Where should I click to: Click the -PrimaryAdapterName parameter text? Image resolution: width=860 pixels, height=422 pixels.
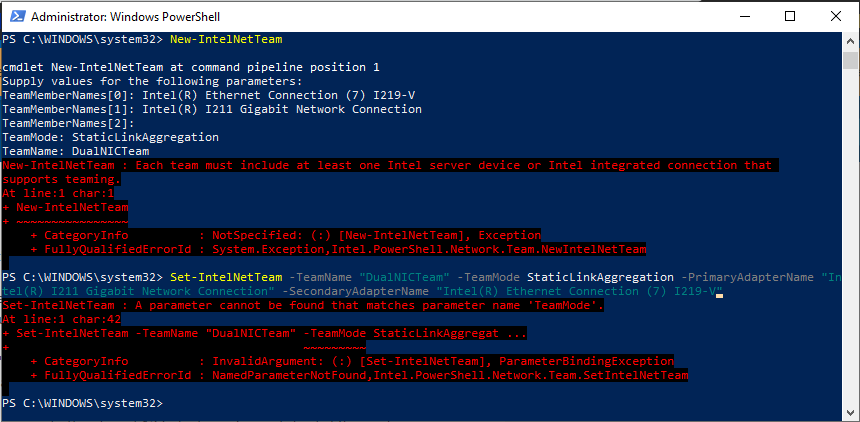click(747, 277)
